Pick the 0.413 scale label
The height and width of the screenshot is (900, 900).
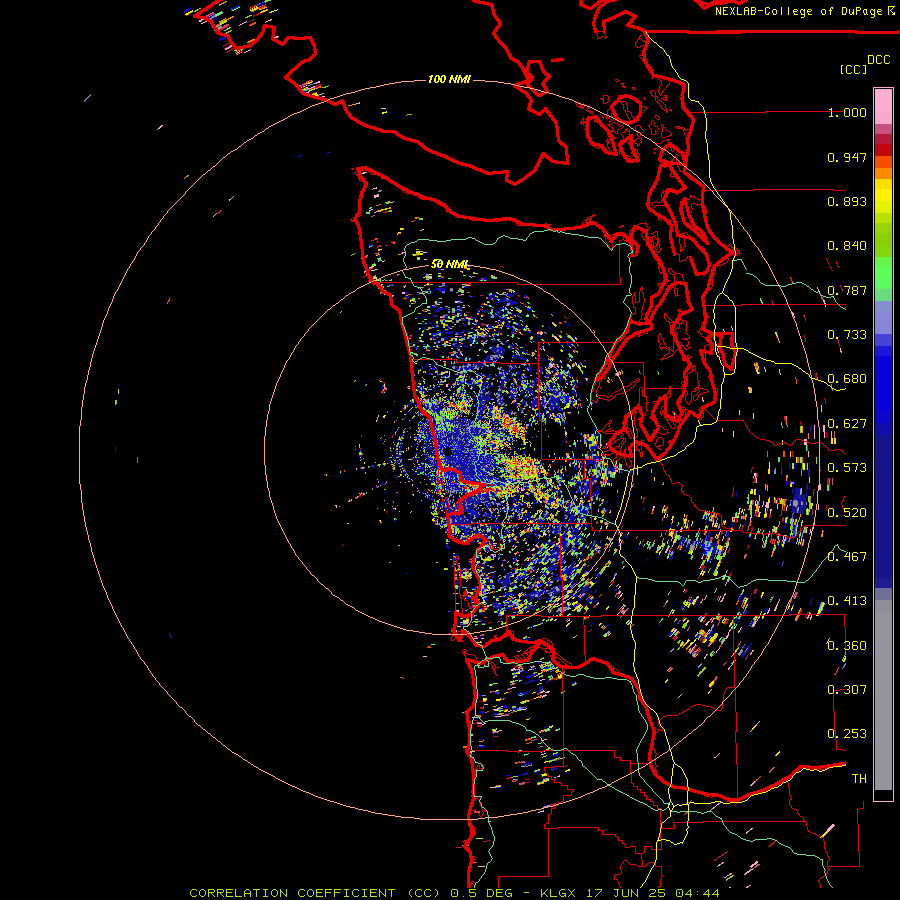pos(847,601)
